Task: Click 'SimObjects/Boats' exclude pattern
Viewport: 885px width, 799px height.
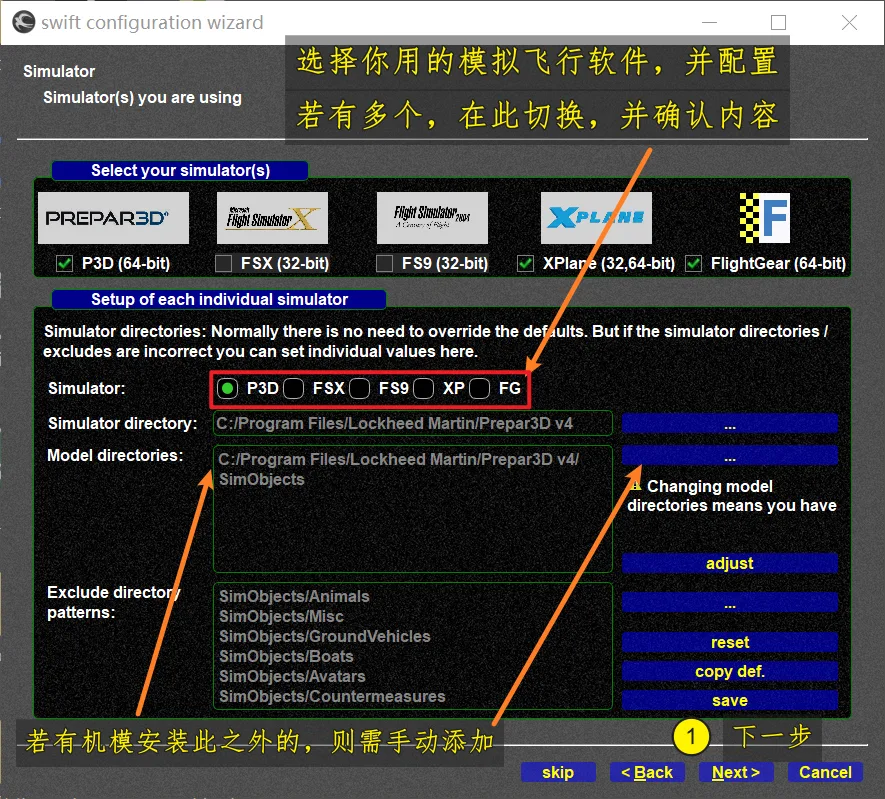Action: (286, 656)
